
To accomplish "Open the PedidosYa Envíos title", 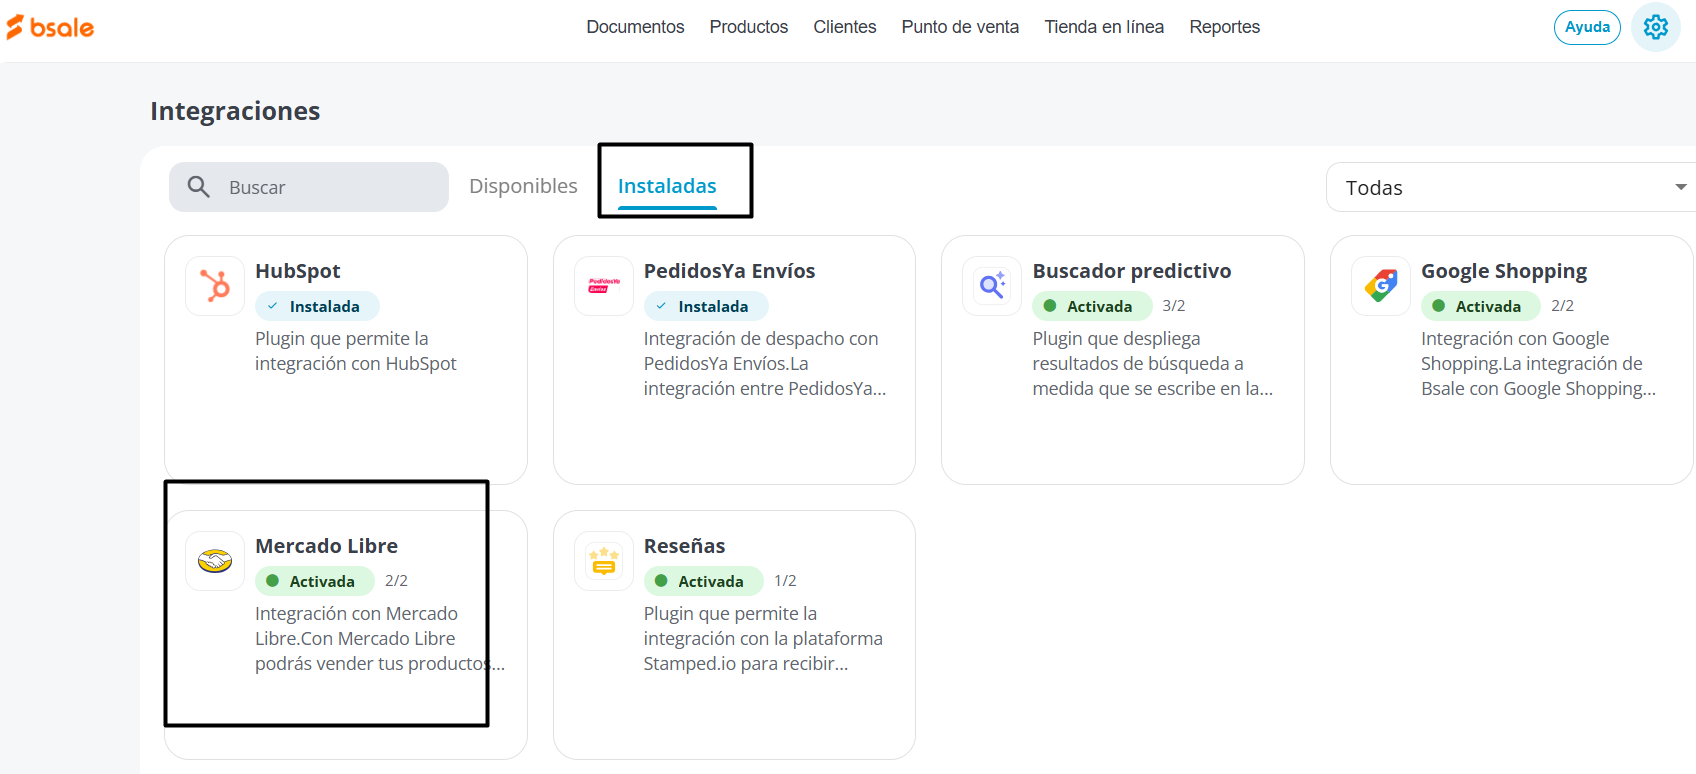I will pyautogui.click(x=729, y=271).
